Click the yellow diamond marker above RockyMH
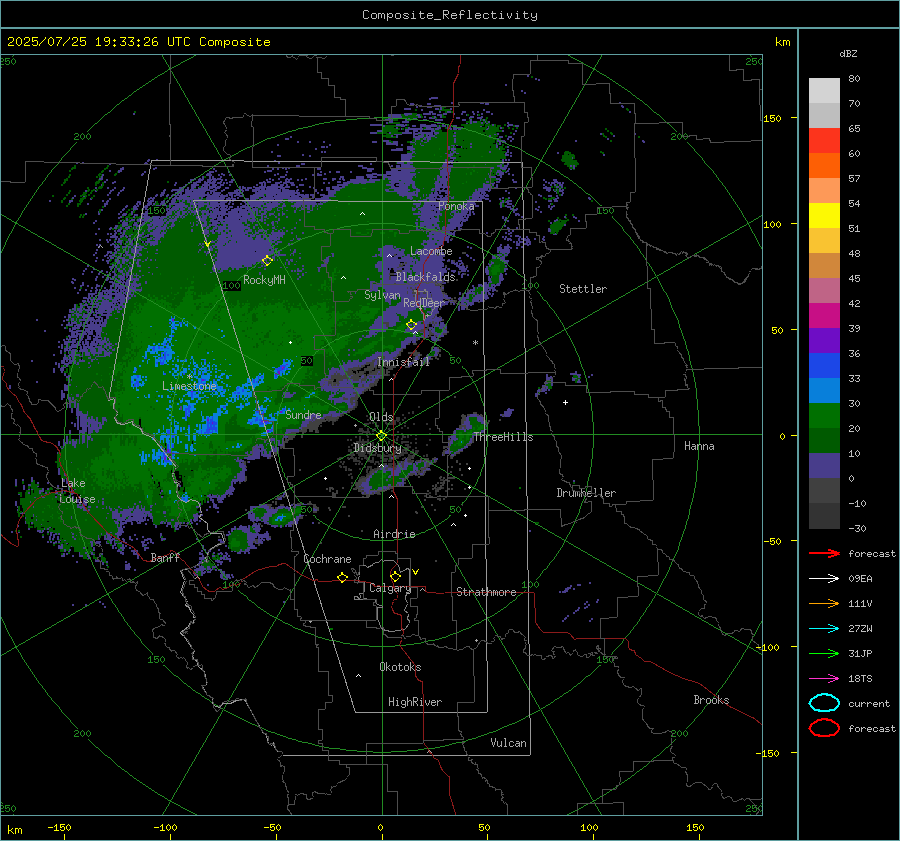Screen dimensions: 900x841 267,261
